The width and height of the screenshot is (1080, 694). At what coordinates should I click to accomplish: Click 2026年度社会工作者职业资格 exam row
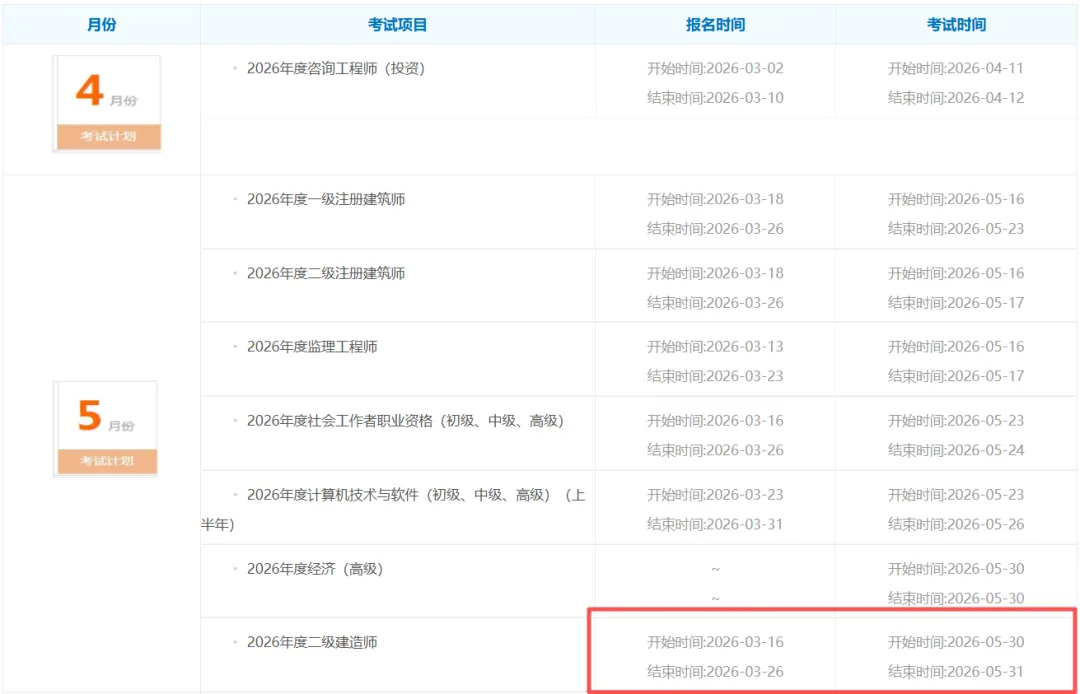pos(407,420)
